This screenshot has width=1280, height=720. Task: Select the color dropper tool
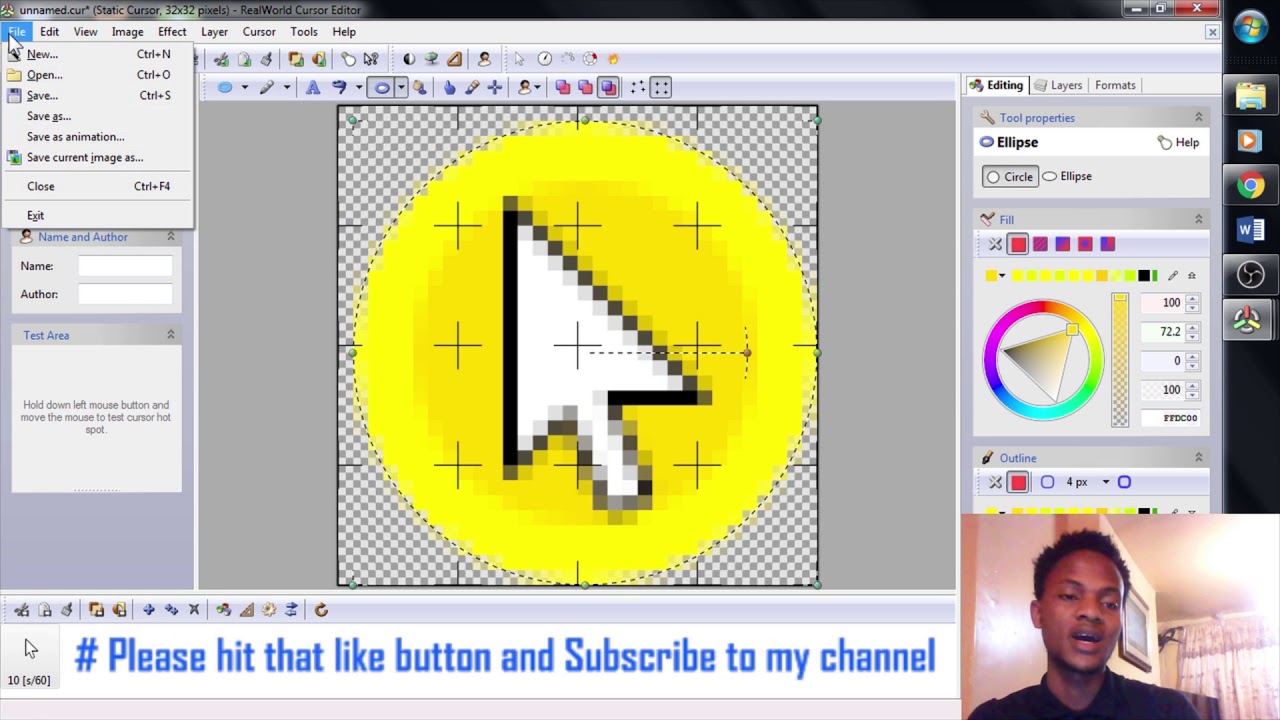tap(472, 88)
